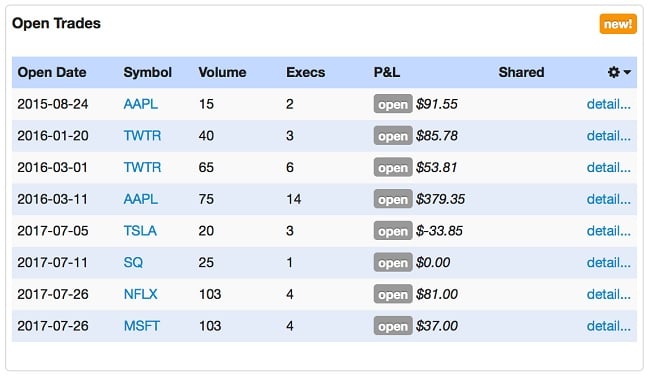The height and width of the screenshot is (377, 650).
Task: Open TWTR symbol link dated 2016-03-01
Action: tap(142, 167)
